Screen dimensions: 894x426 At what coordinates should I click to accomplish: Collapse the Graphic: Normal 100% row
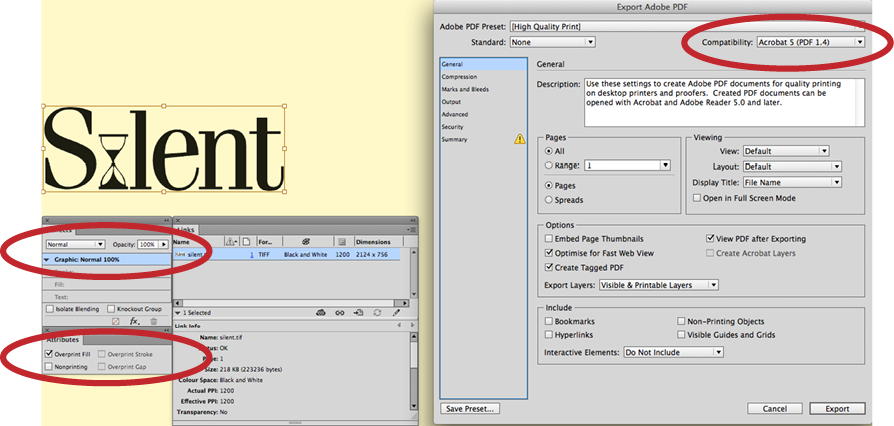(47, 259)
